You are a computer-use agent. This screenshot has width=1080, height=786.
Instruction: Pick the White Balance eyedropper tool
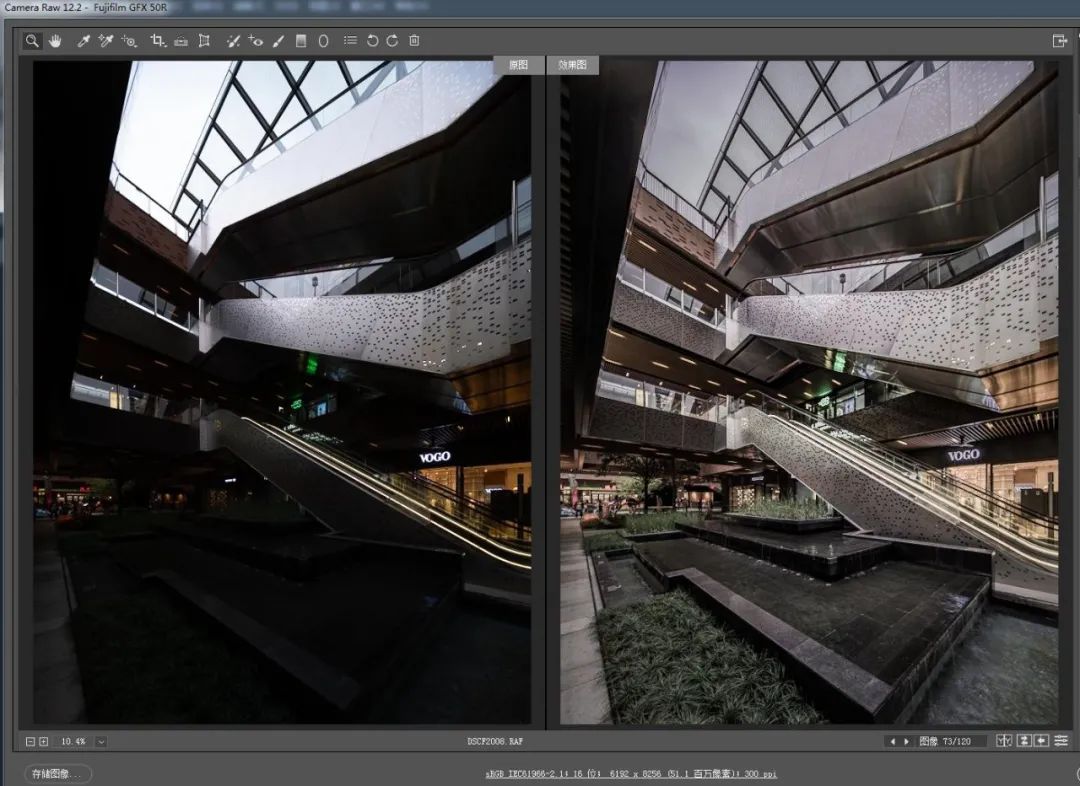[x=84, y=41]
